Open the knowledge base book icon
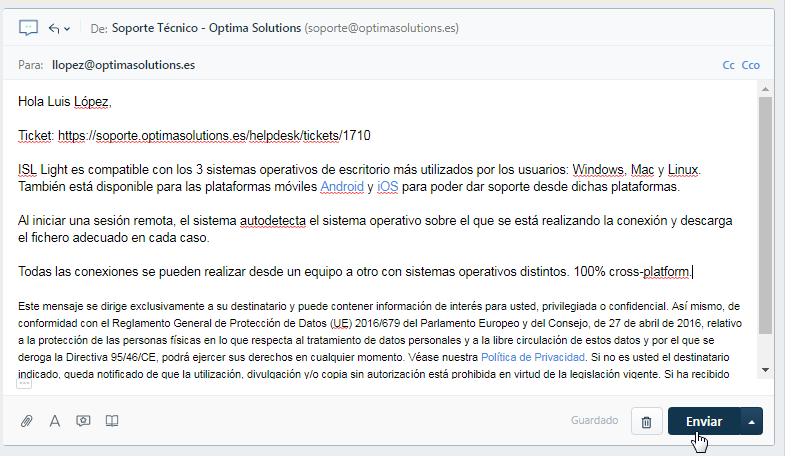The image size is (785, 456). (x=112, y=421)
